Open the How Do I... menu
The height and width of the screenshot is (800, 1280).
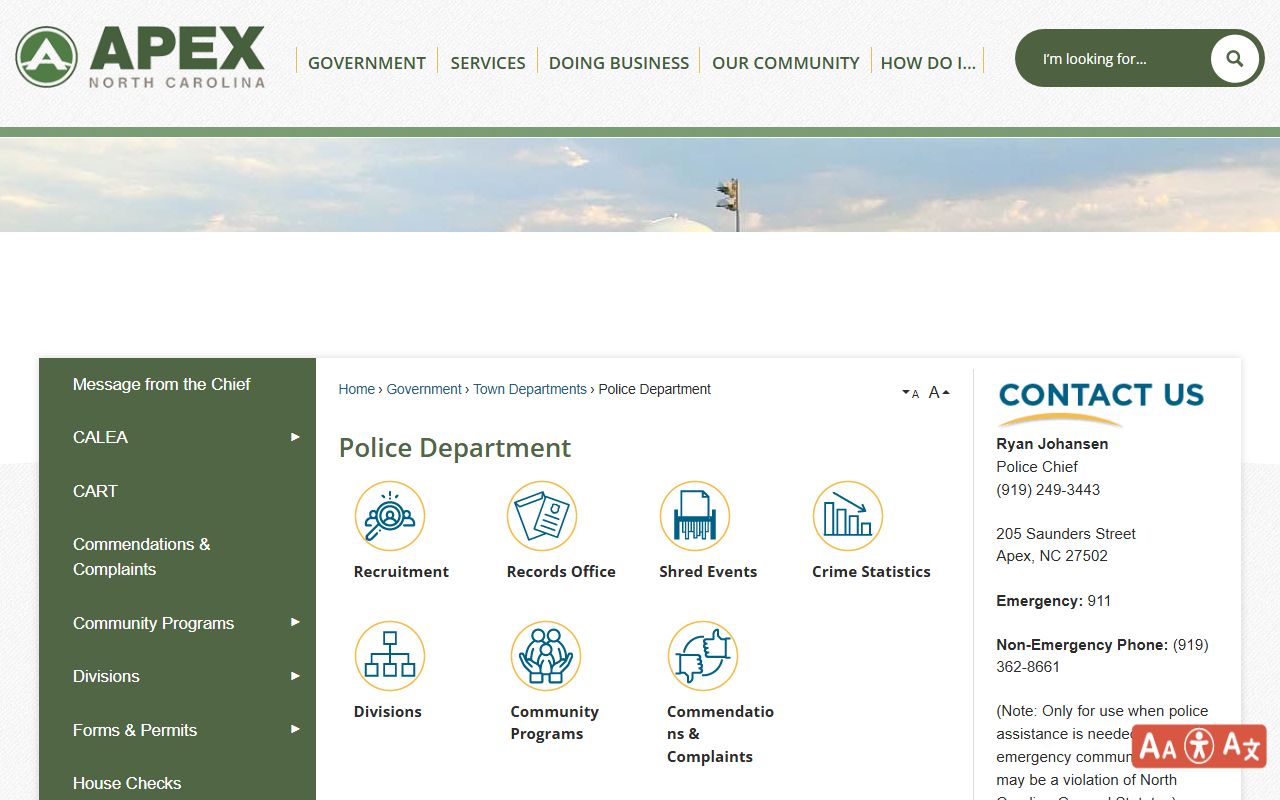928,62
